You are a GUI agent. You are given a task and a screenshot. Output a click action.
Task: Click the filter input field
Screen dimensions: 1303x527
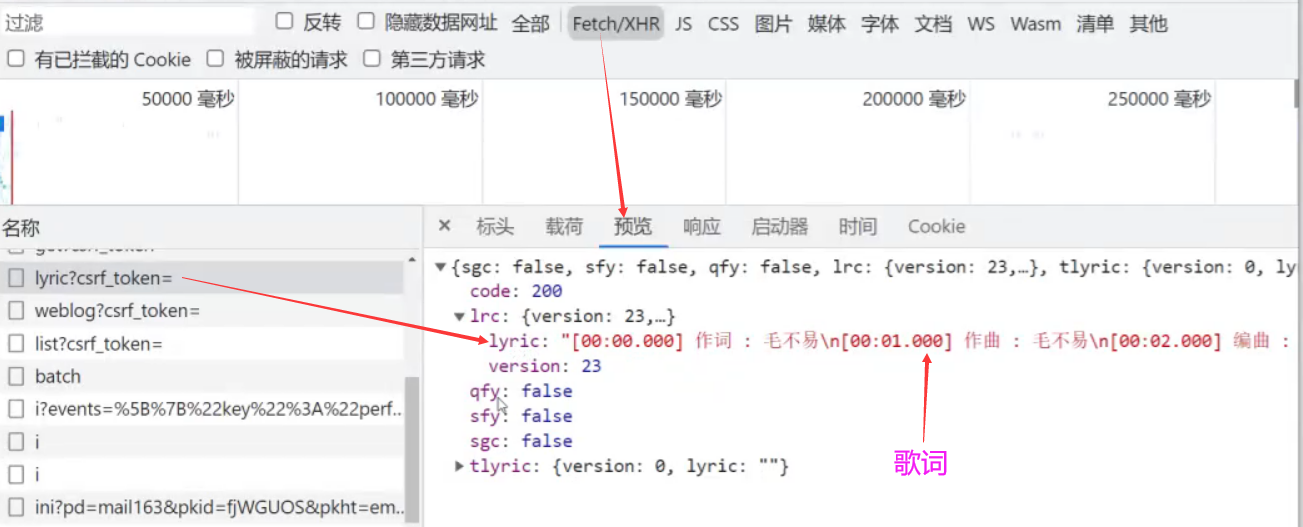[x=128, y=23]
